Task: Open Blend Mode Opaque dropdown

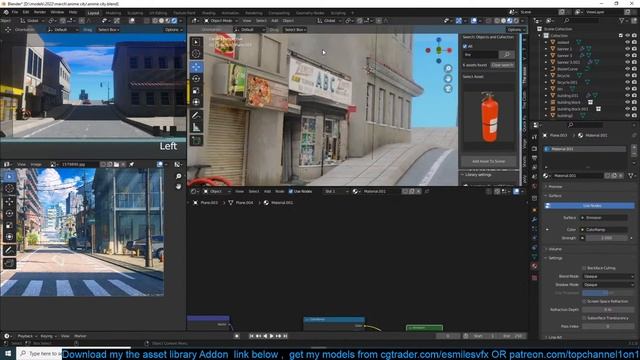Action: click(x=608, y=276)
